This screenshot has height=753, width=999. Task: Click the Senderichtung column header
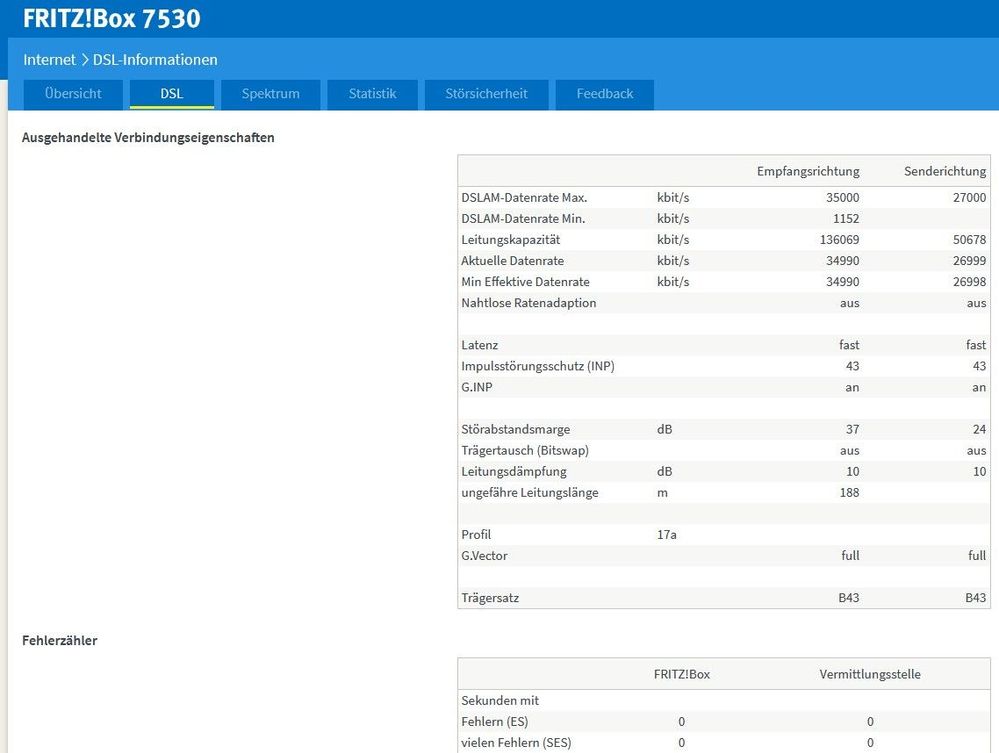tap(945, 171)
